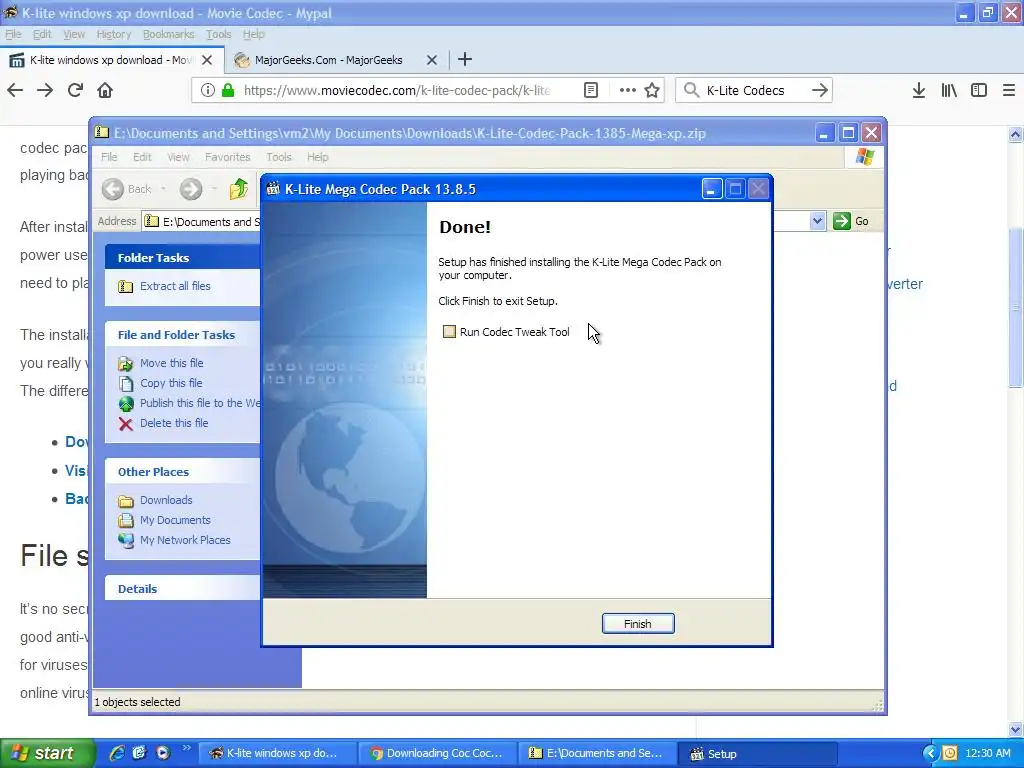This screenshot has width=1024, height=768.
Task: Click the Finish button in setup
Action: point(638,624)
